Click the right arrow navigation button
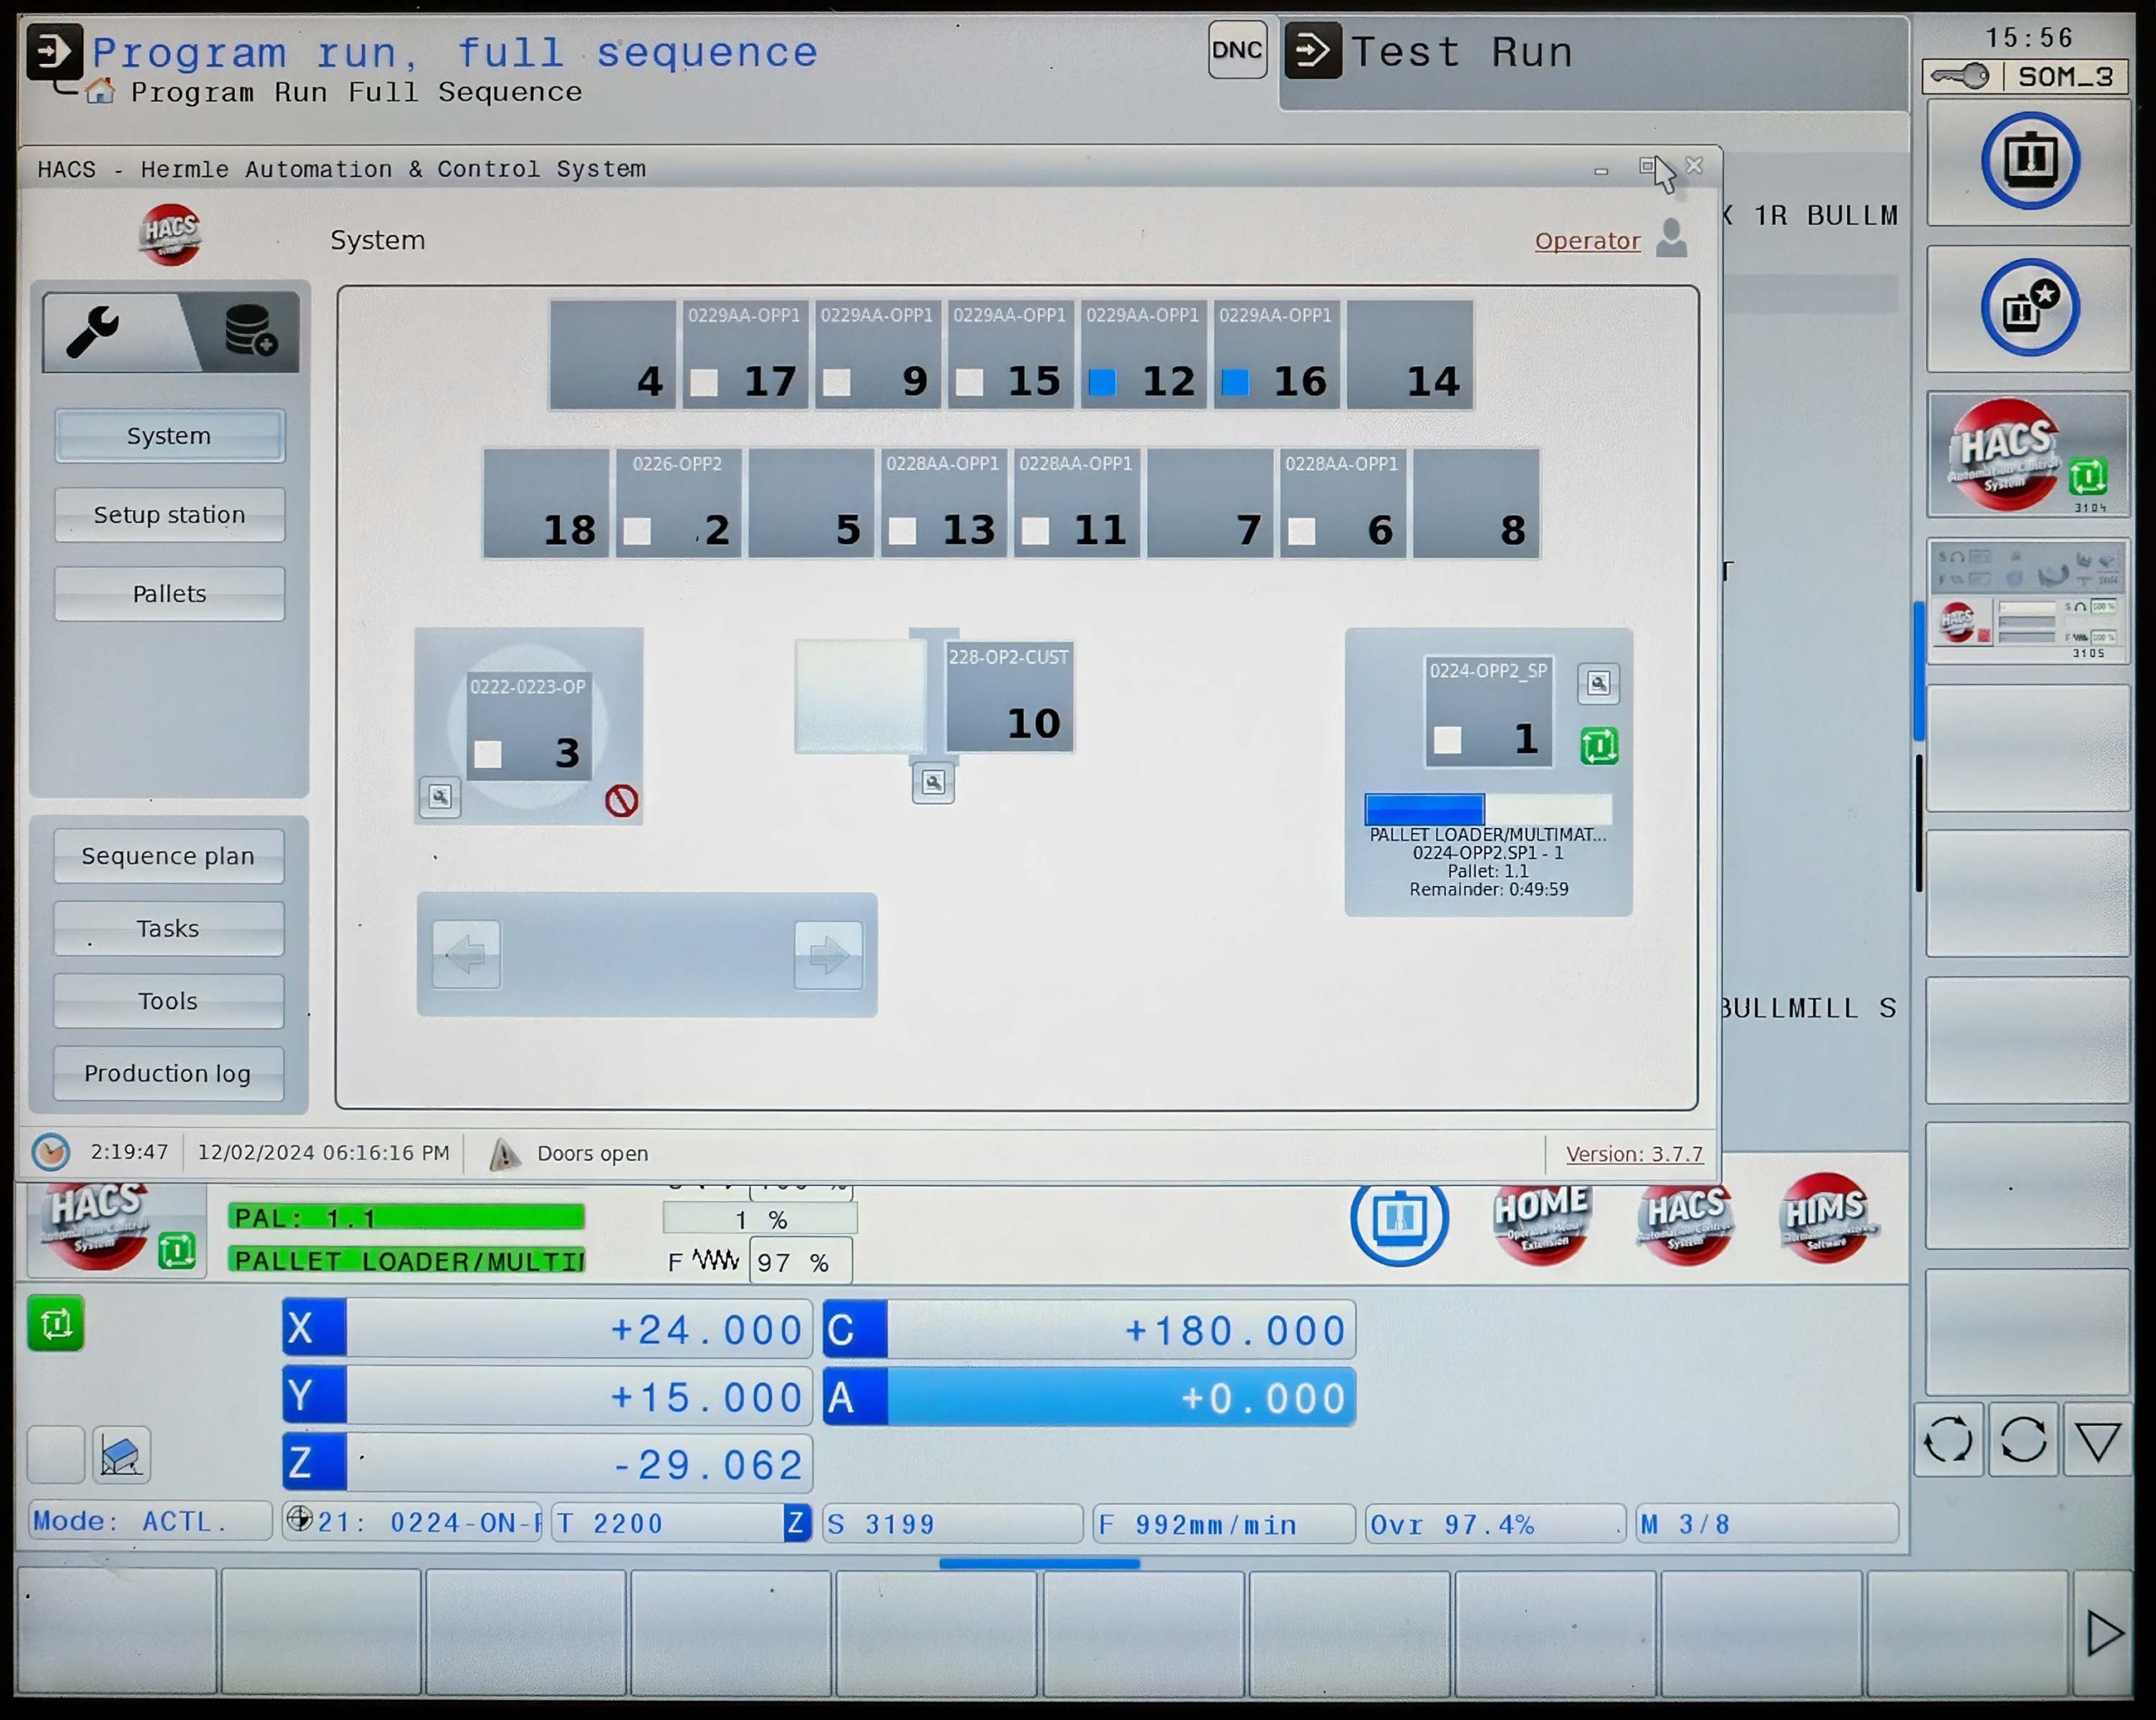This screenshot has width=2156, height=1720. pyautogui.click(x=828, y=956)
